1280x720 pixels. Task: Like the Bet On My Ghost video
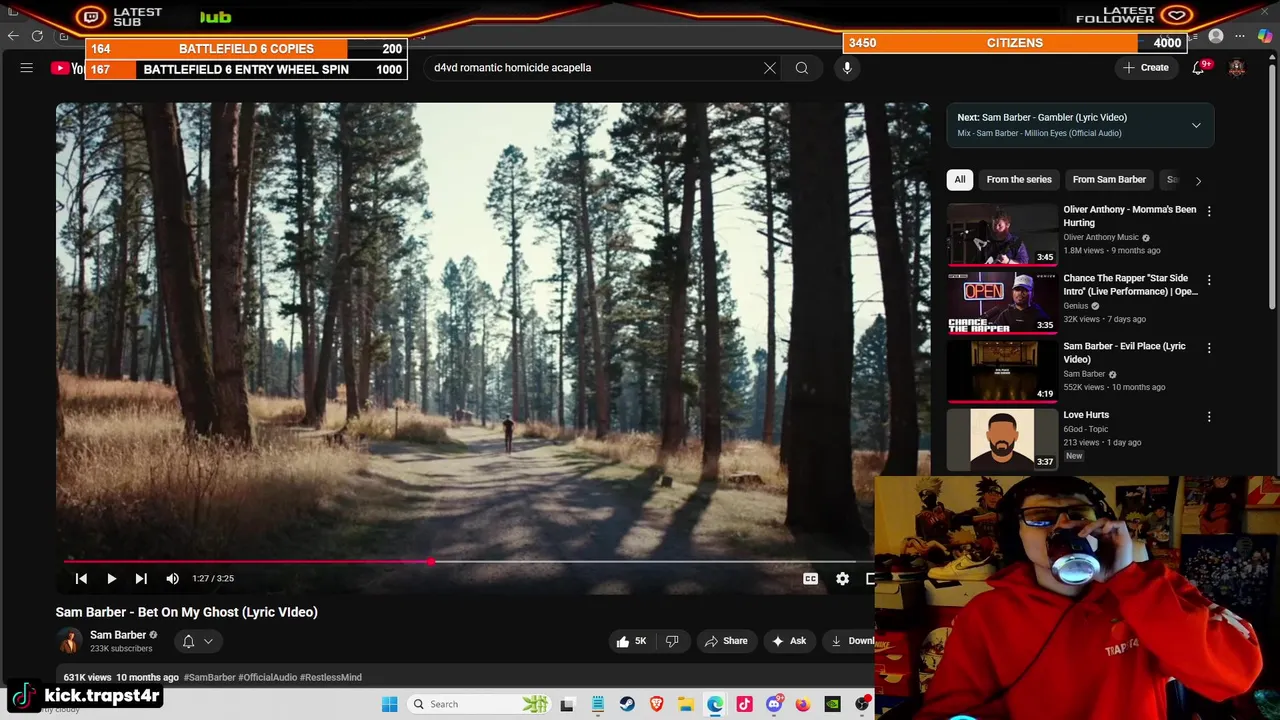(631, 641)
